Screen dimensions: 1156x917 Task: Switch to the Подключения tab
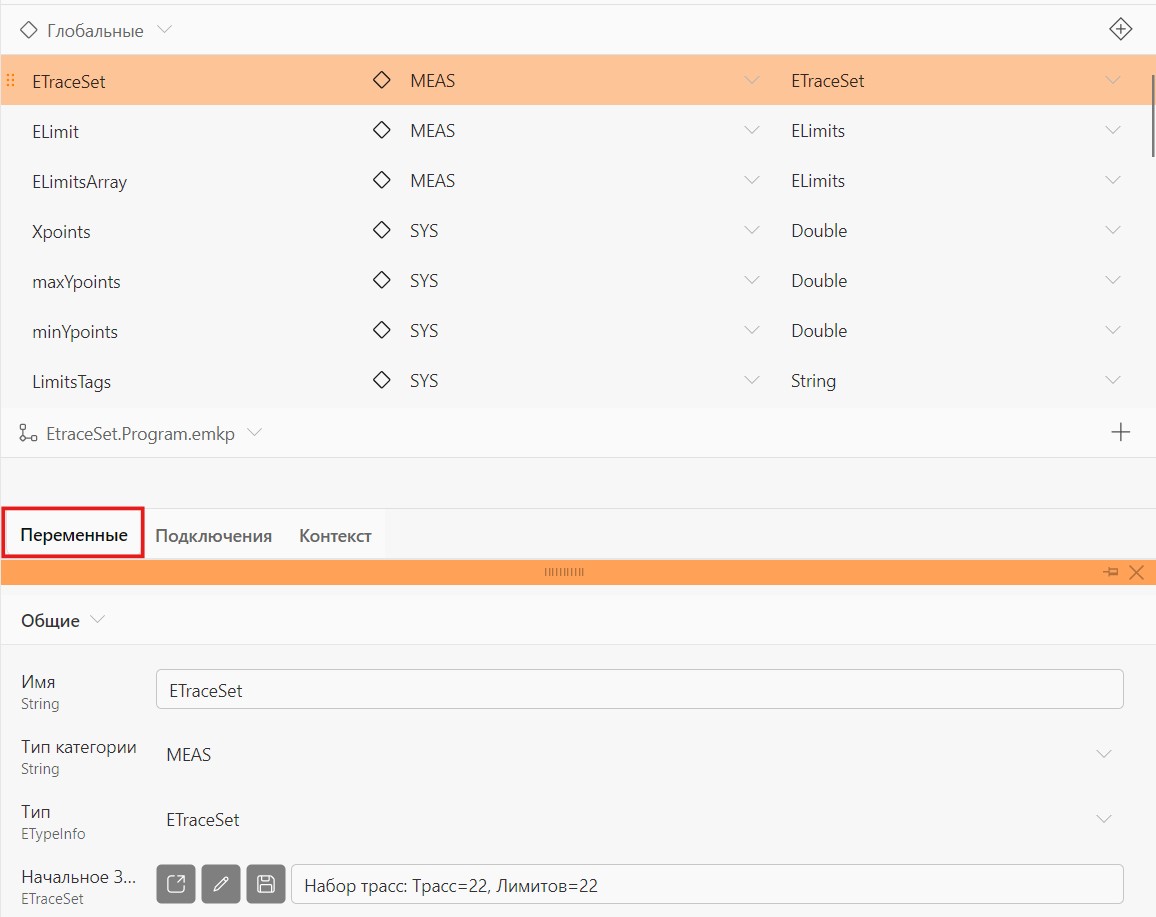213,536
